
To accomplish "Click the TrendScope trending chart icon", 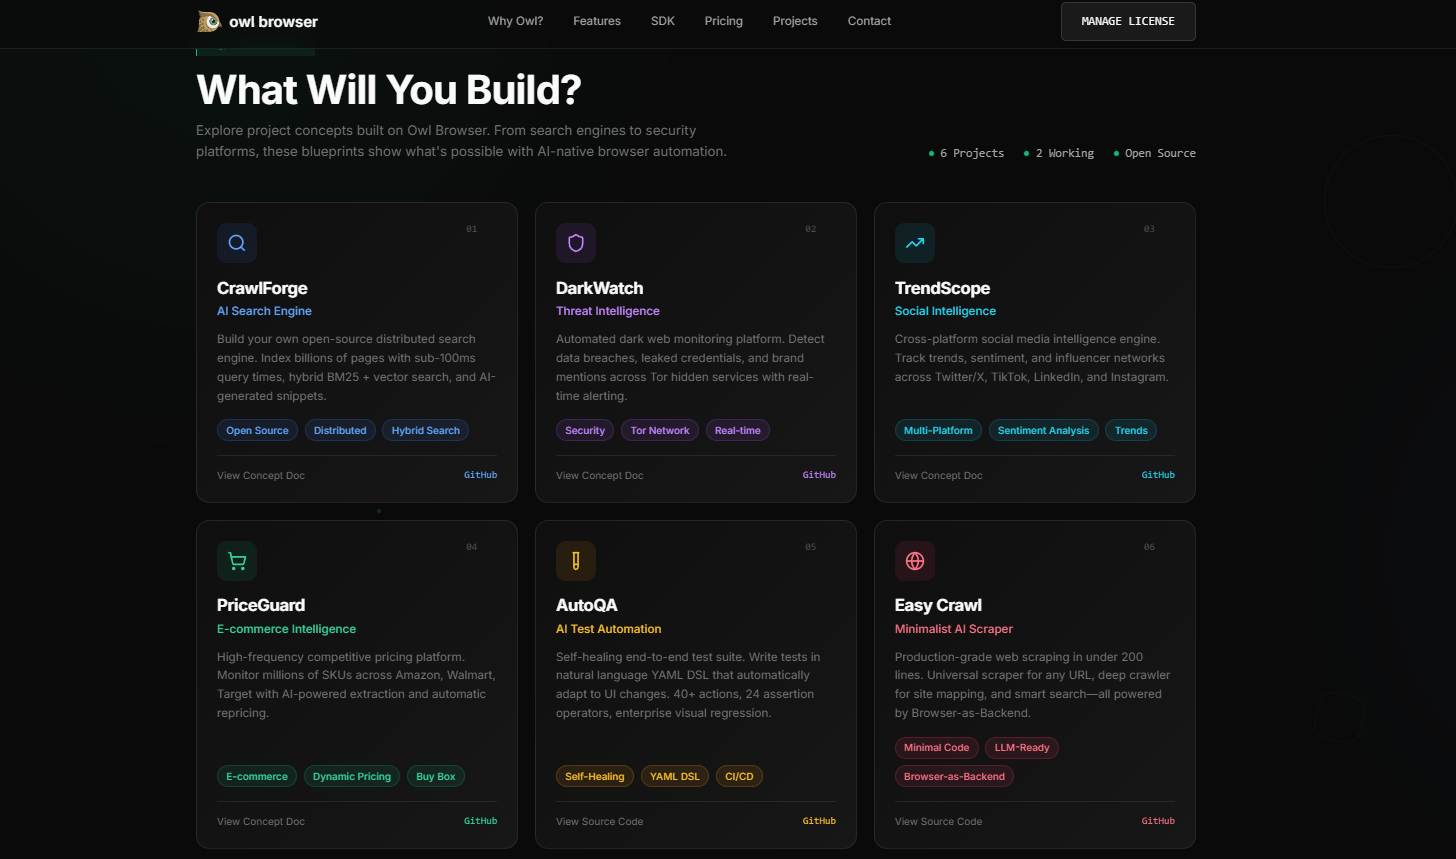I will pos(914,242).
